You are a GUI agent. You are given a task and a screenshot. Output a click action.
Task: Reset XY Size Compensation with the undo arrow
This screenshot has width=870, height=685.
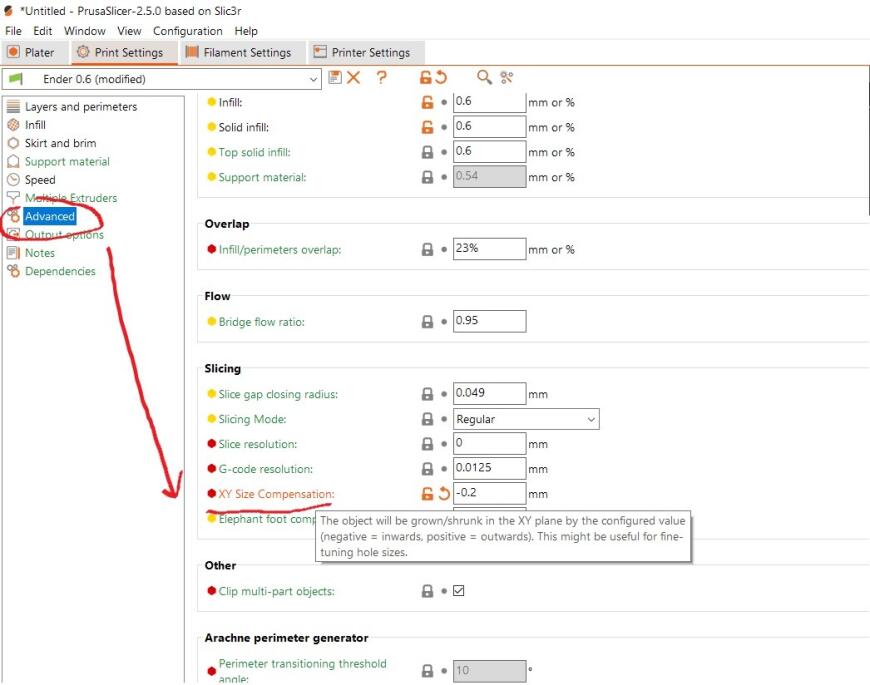pos(444,493)
